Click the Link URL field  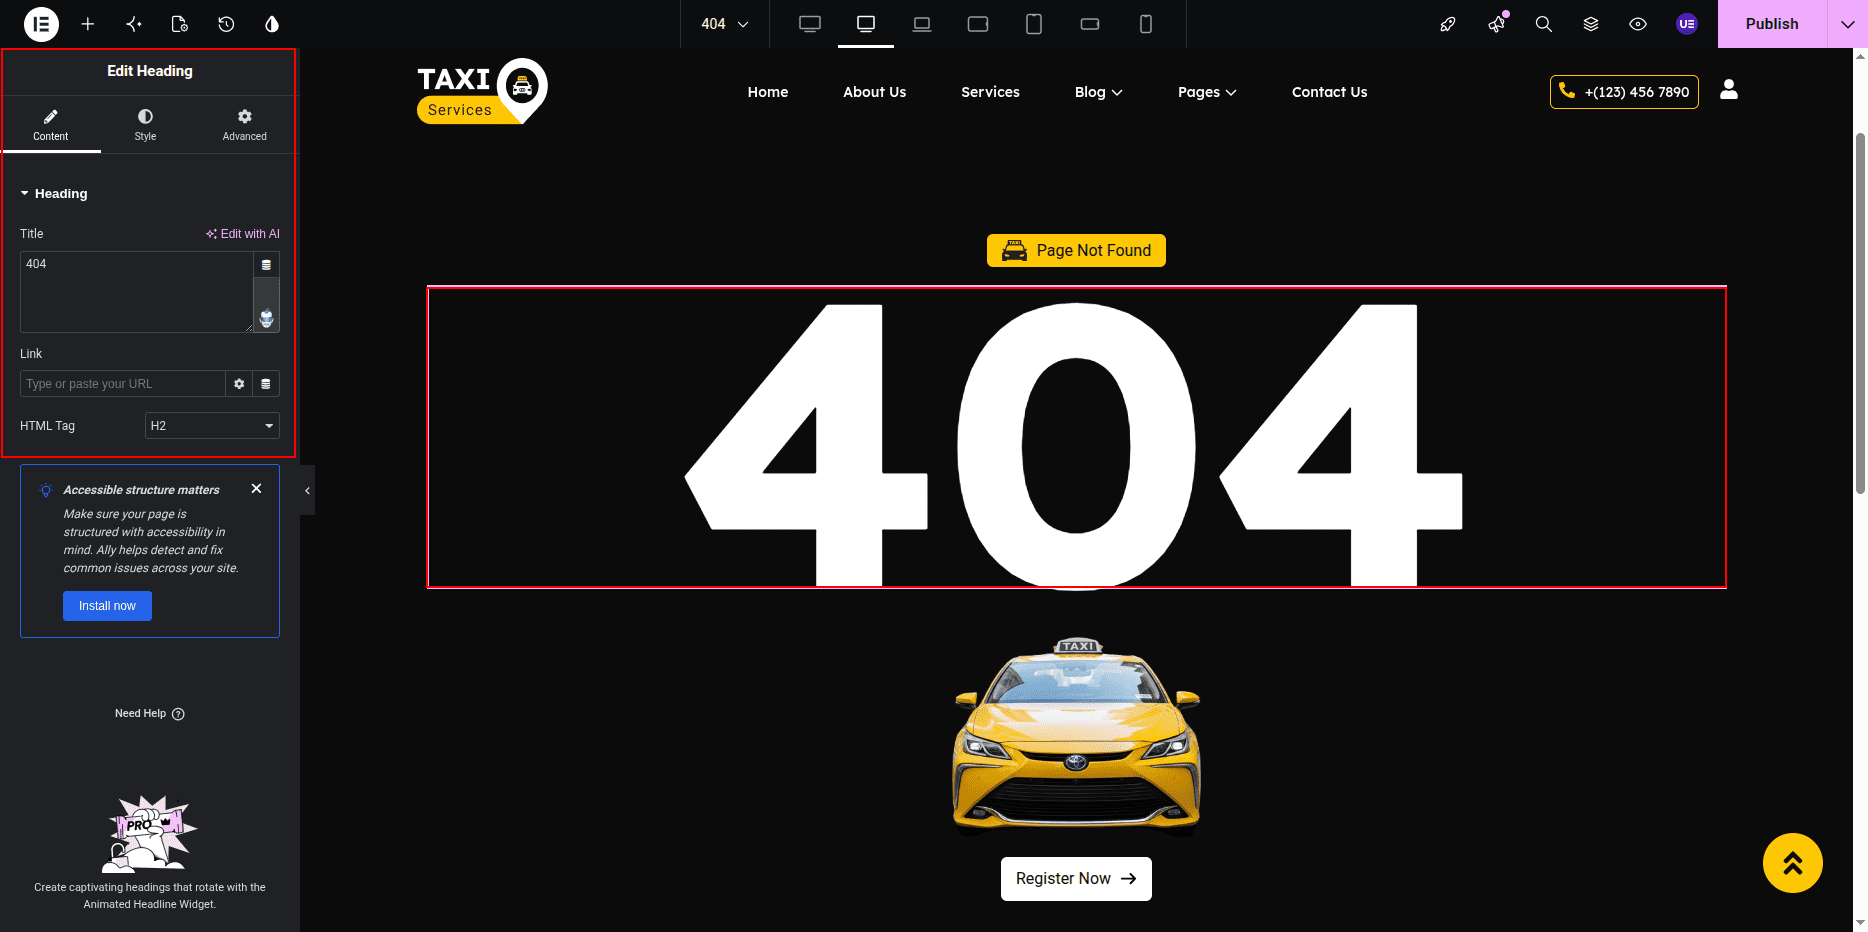[x=123, y=384]
